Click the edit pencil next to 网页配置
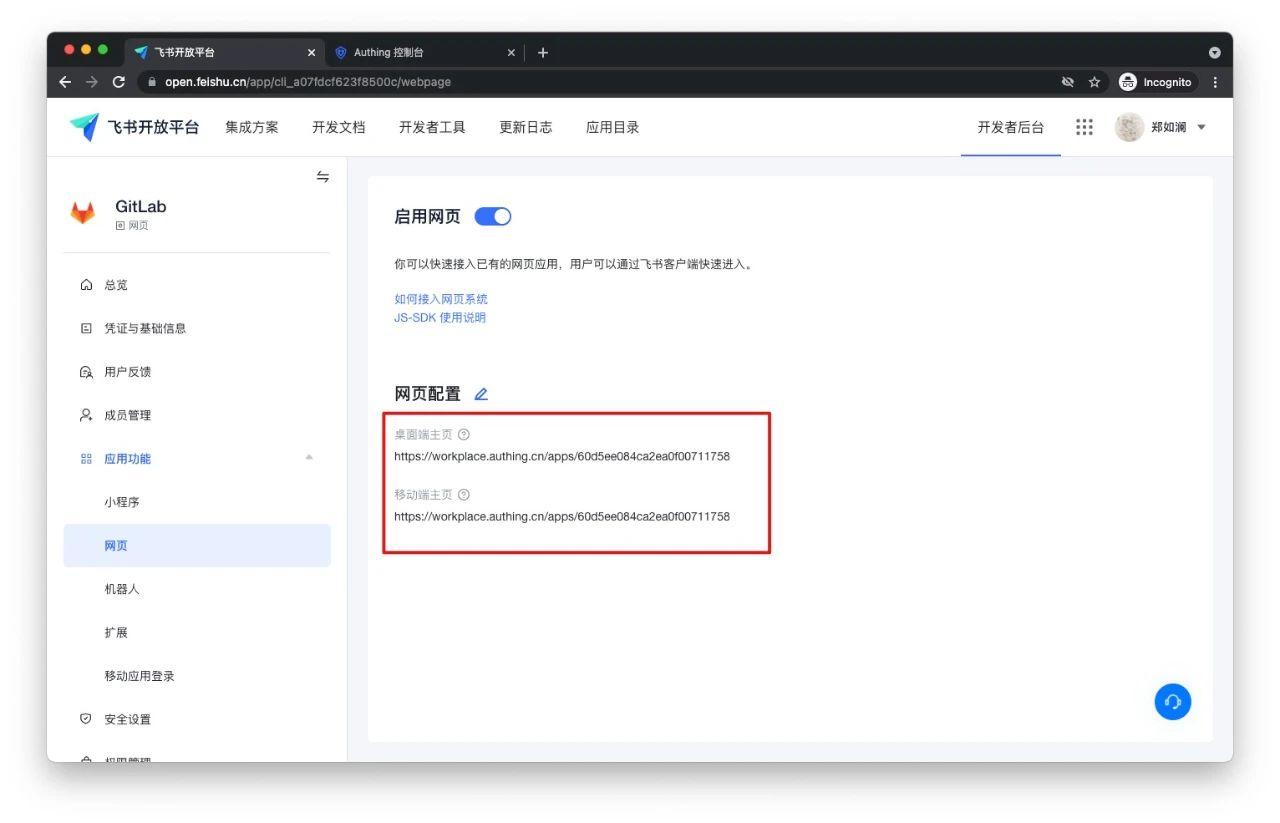 (481, 394)
